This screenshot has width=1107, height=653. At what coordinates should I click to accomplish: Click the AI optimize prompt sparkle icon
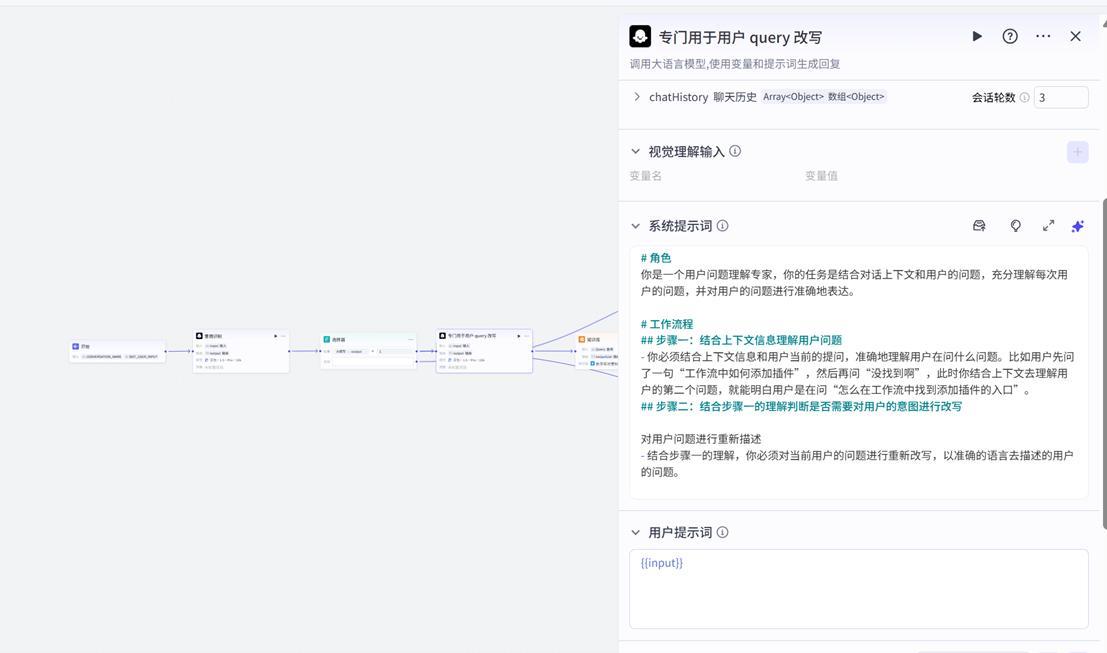coord(1077,226)
